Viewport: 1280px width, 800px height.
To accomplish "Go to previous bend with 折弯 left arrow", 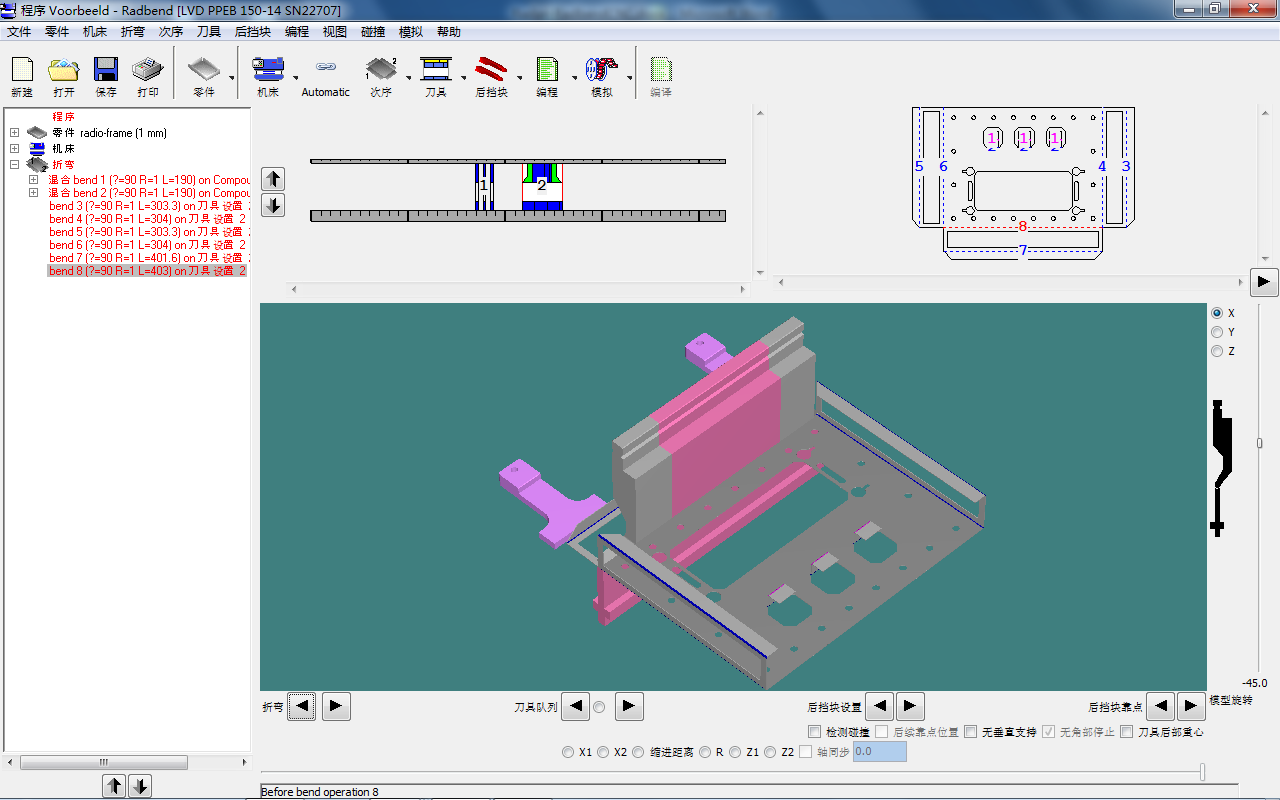I will [303, 706].
